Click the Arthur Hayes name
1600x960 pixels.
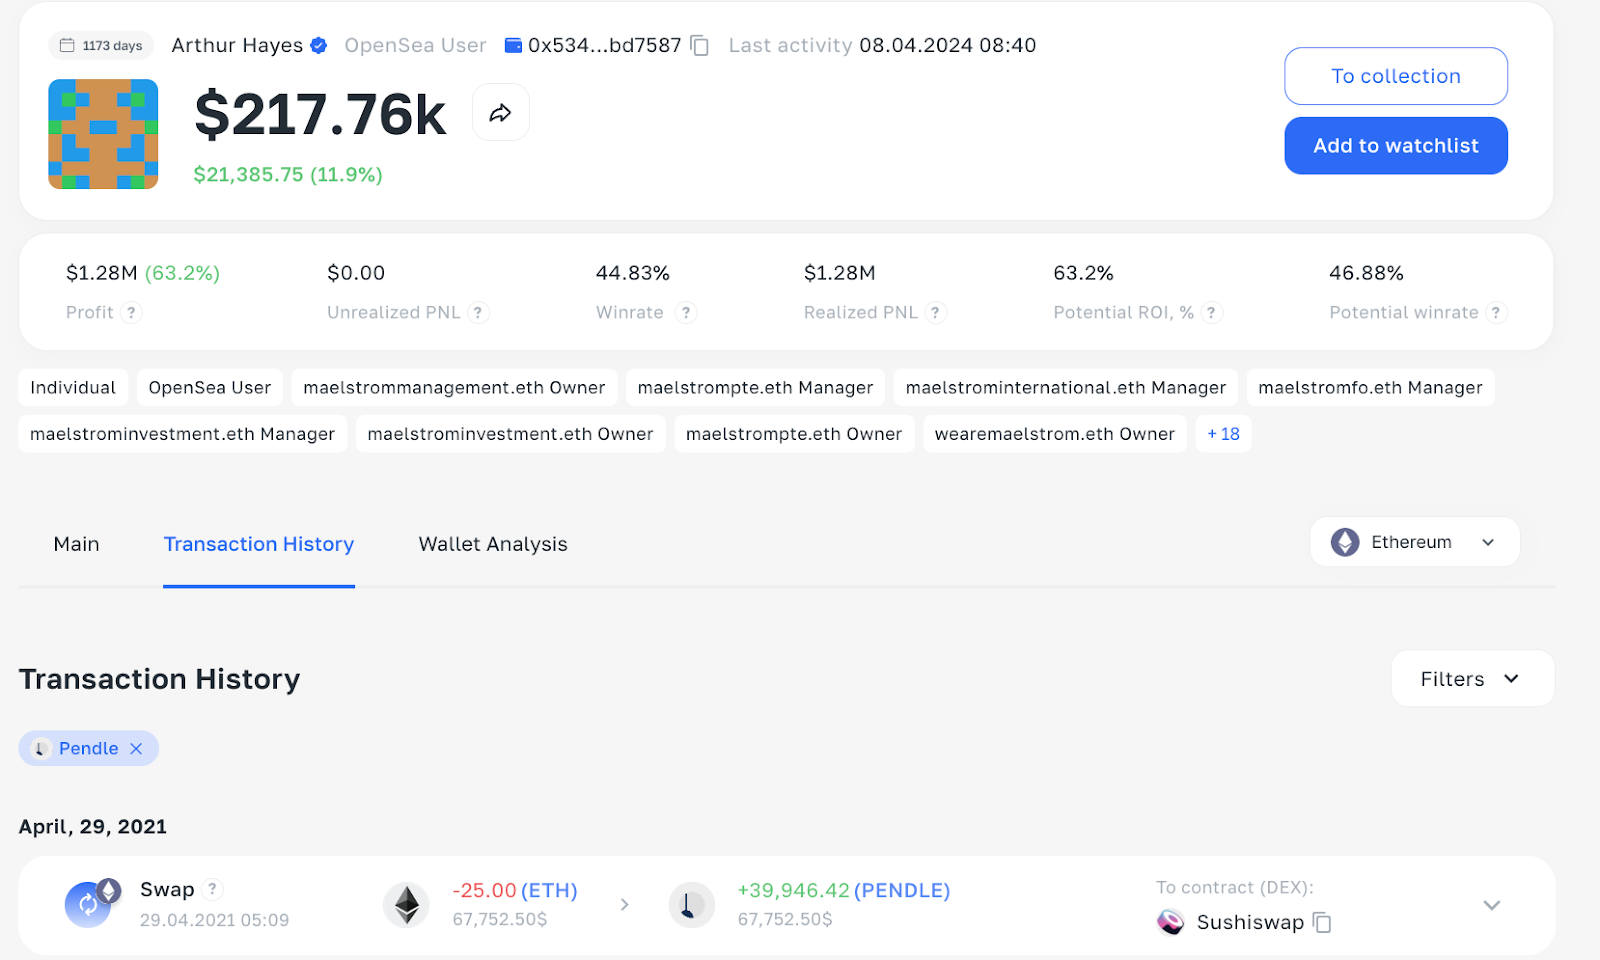click(x=237, y=45)
